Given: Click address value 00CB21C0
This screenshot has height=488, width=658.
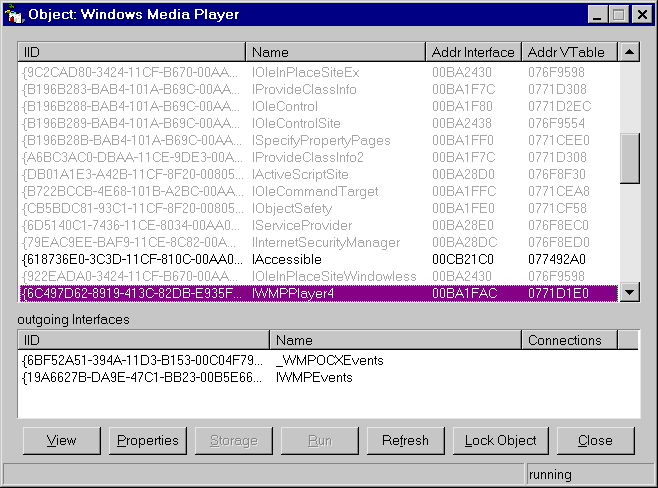Looking at the screenshot, I should pos(463,259).
